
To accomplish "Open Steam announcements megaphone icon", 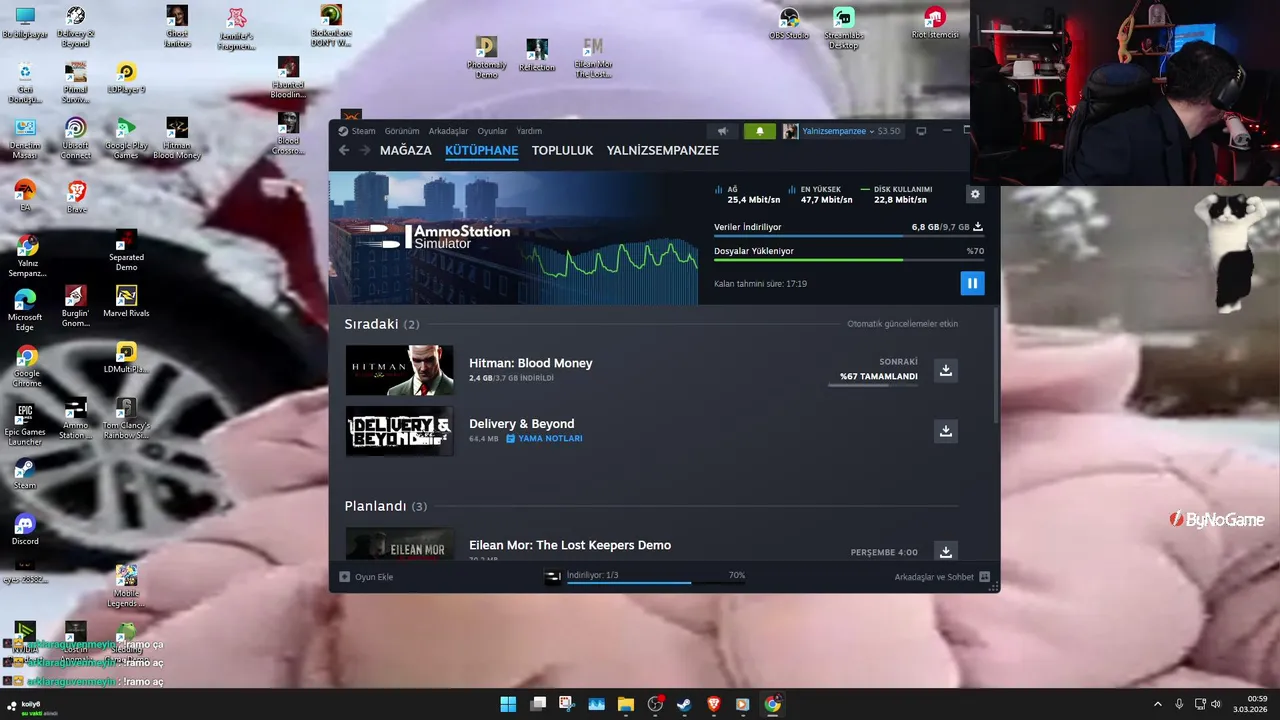I will [723, 131].
